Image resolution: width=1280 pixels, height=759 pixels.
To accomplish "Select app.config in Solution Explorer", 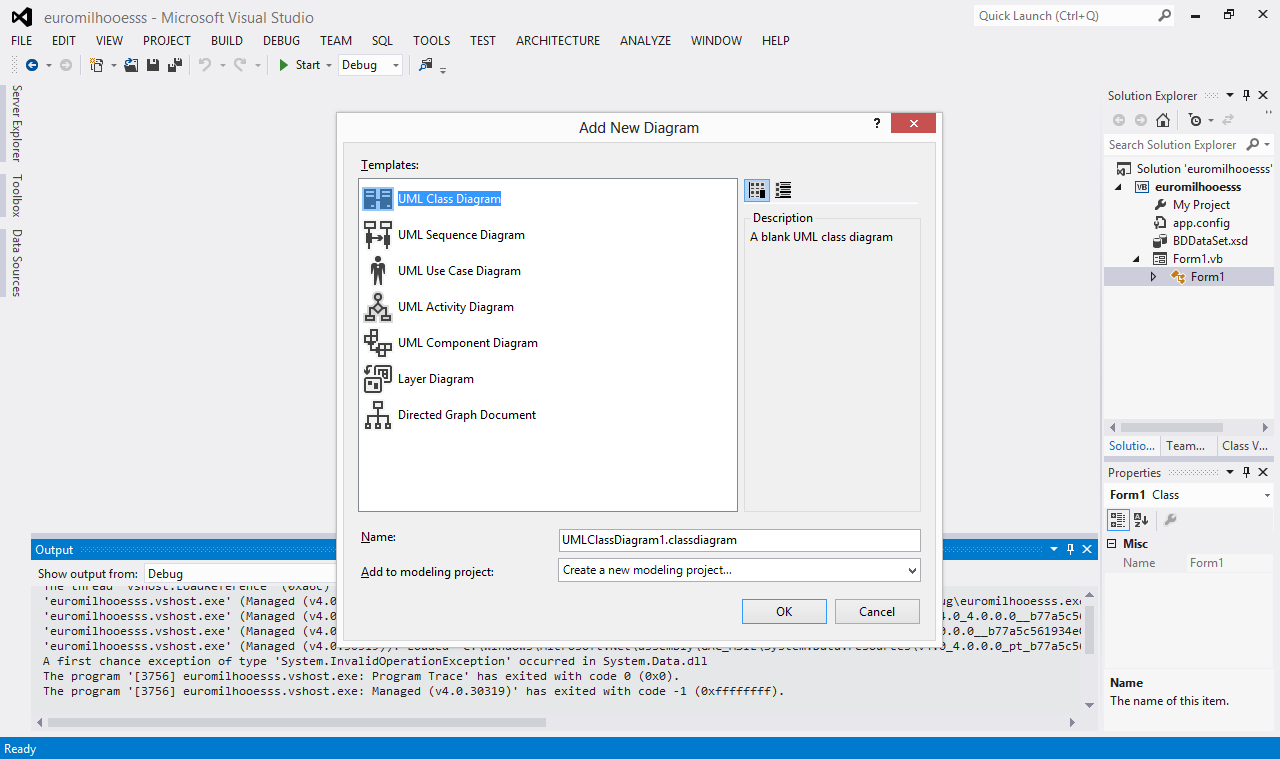I will click(x=1201, y=223).
